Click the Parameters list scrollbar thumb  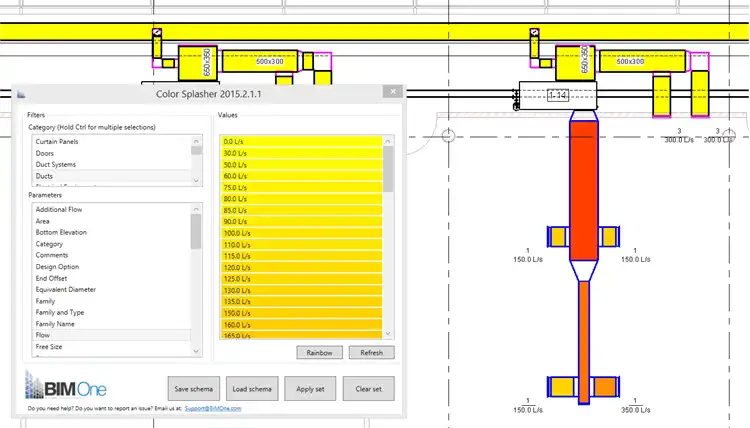point(196,231)
